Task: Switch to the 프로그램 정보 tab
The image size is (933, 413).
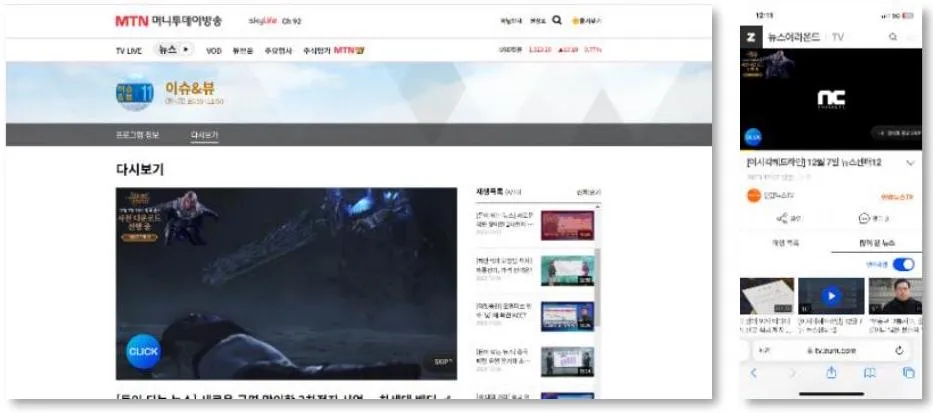Action: coord(137,135)
